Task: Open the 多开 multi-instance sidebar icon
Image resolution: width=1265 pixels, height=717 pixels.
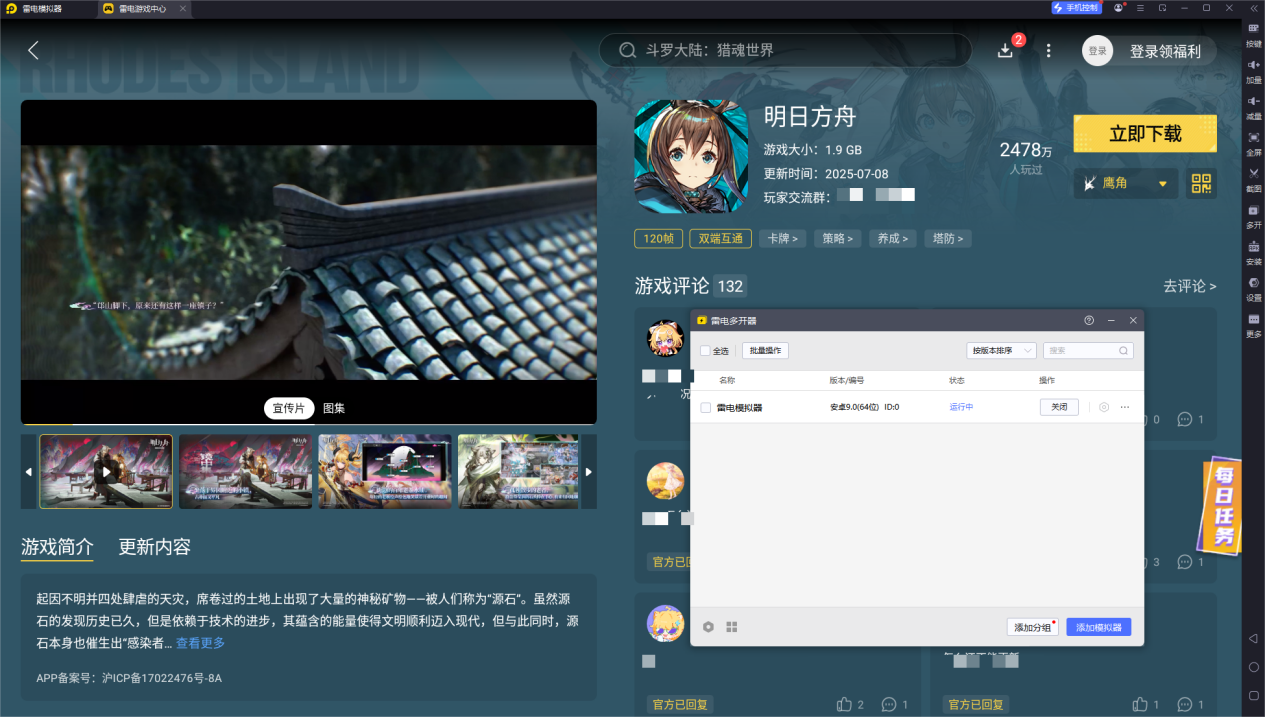Action: tap(1253, 214)
